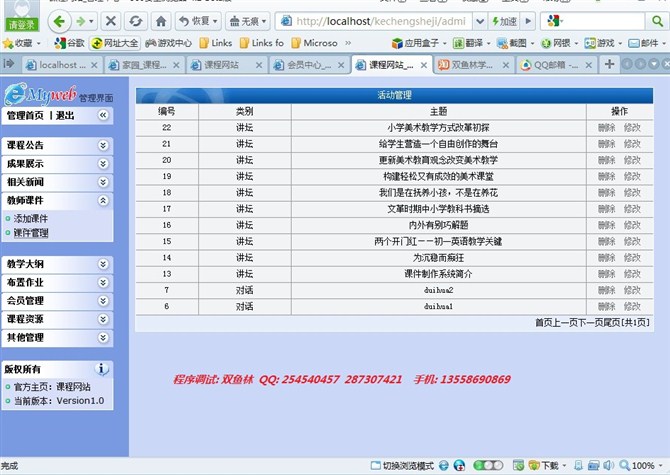The height and width of the screenshot is (475, 670).
Task: Open the 游戏 games tool
Action: tap(599, 43)
